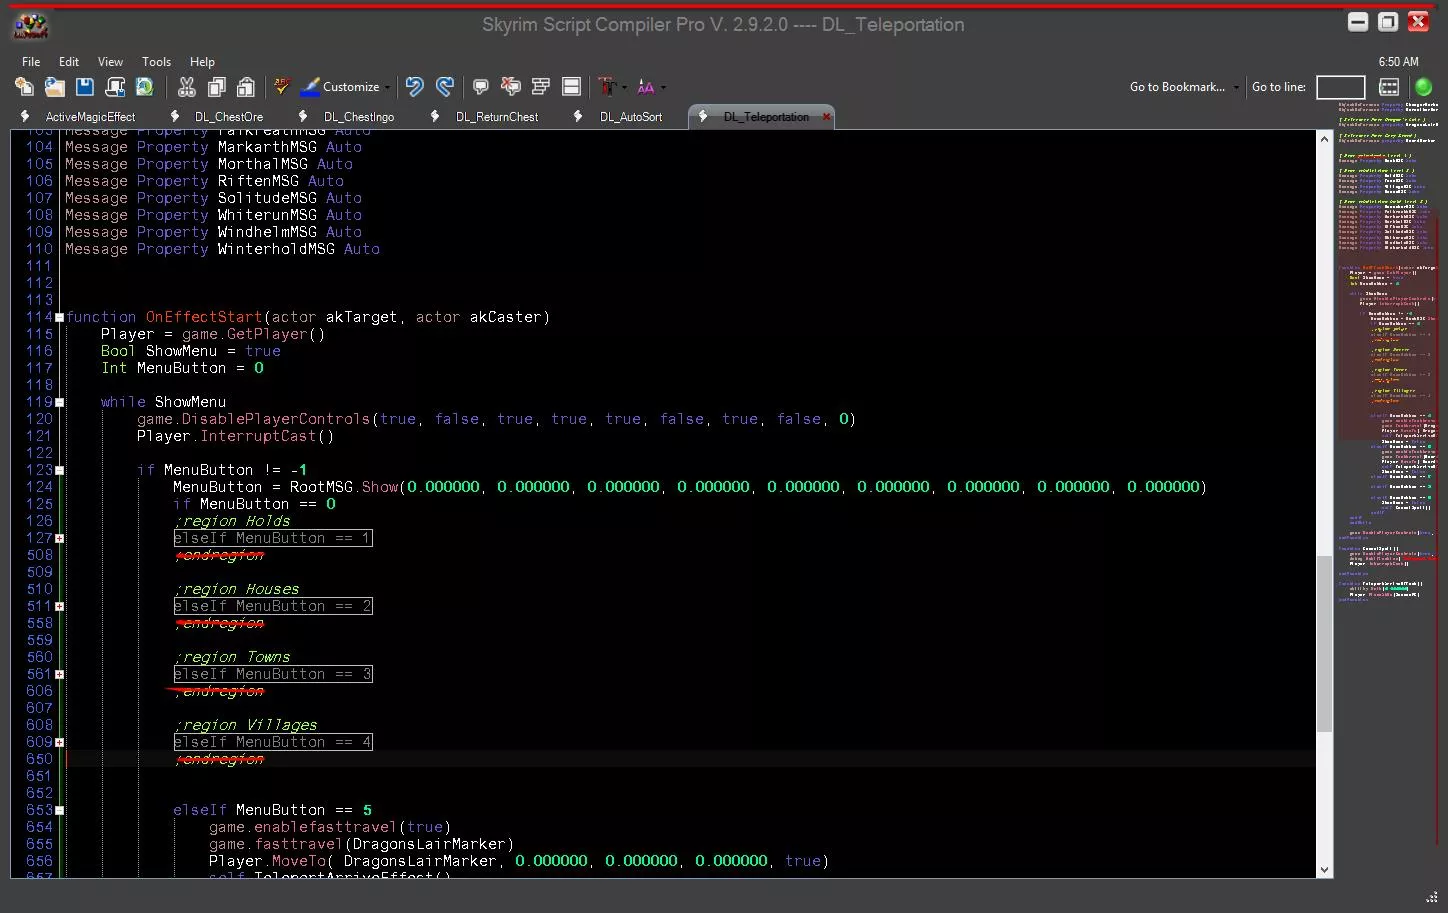Viewport: 1448px width, 913px height.
Task: Switch to the DL_ReturnChest tab
Action: [x=497, y=117]
